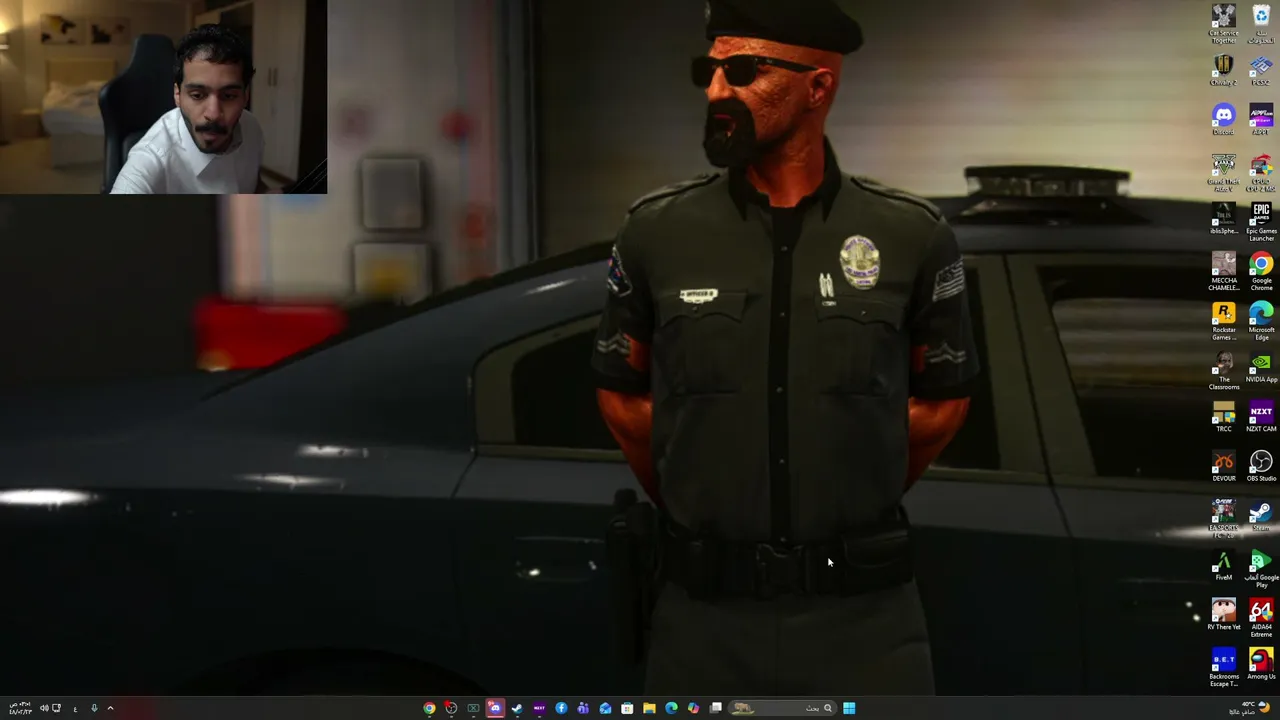Open the TRCC desktop shortcut

click(x=1223, y=417)
